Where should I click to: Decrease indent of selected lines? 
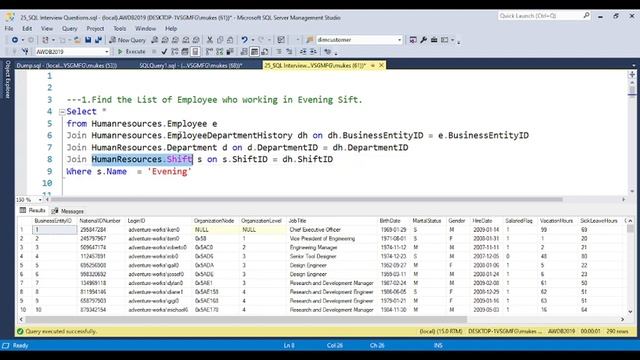click(303, 52)
